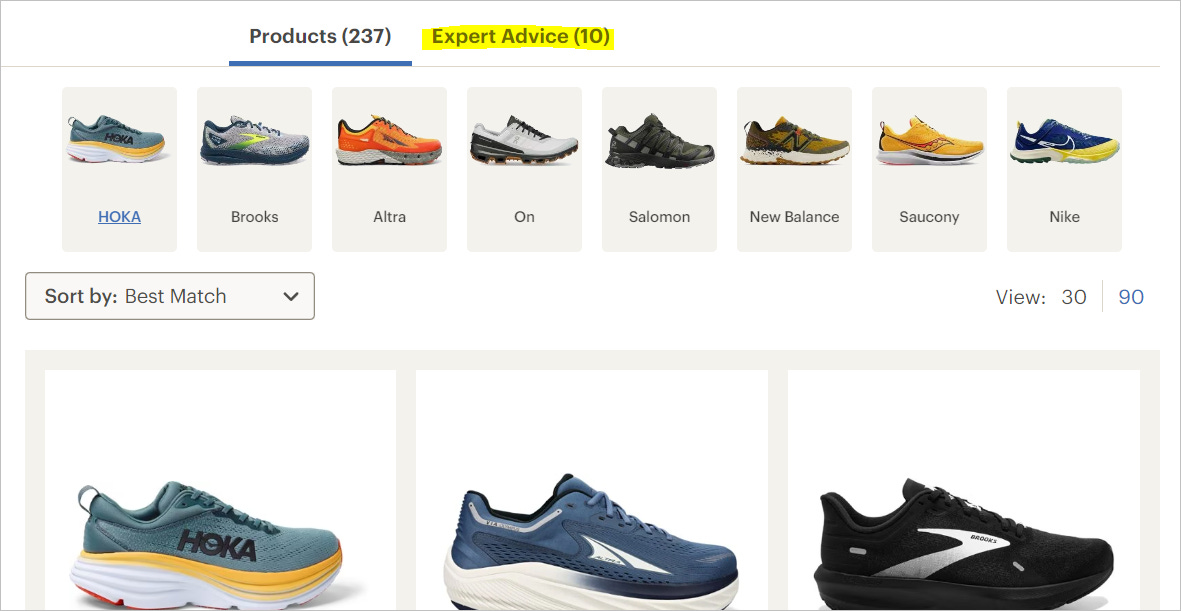Choose the New Balance shoe thumbnail
Viewport: 1181px width, 611px height.
click(795, 140)
